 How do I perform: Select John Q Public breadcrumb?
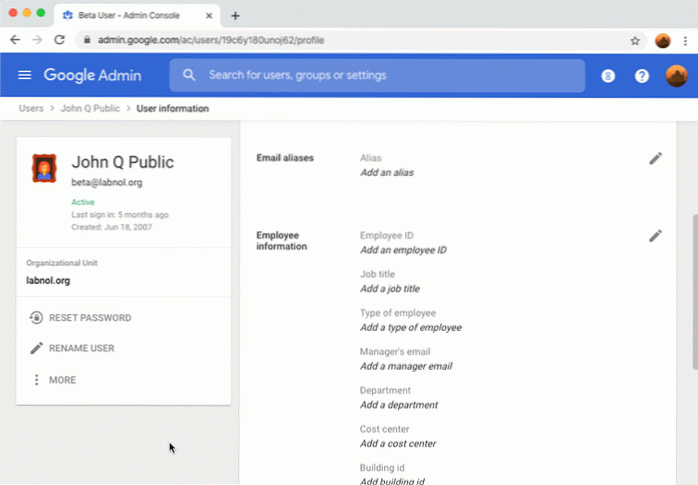91,108
